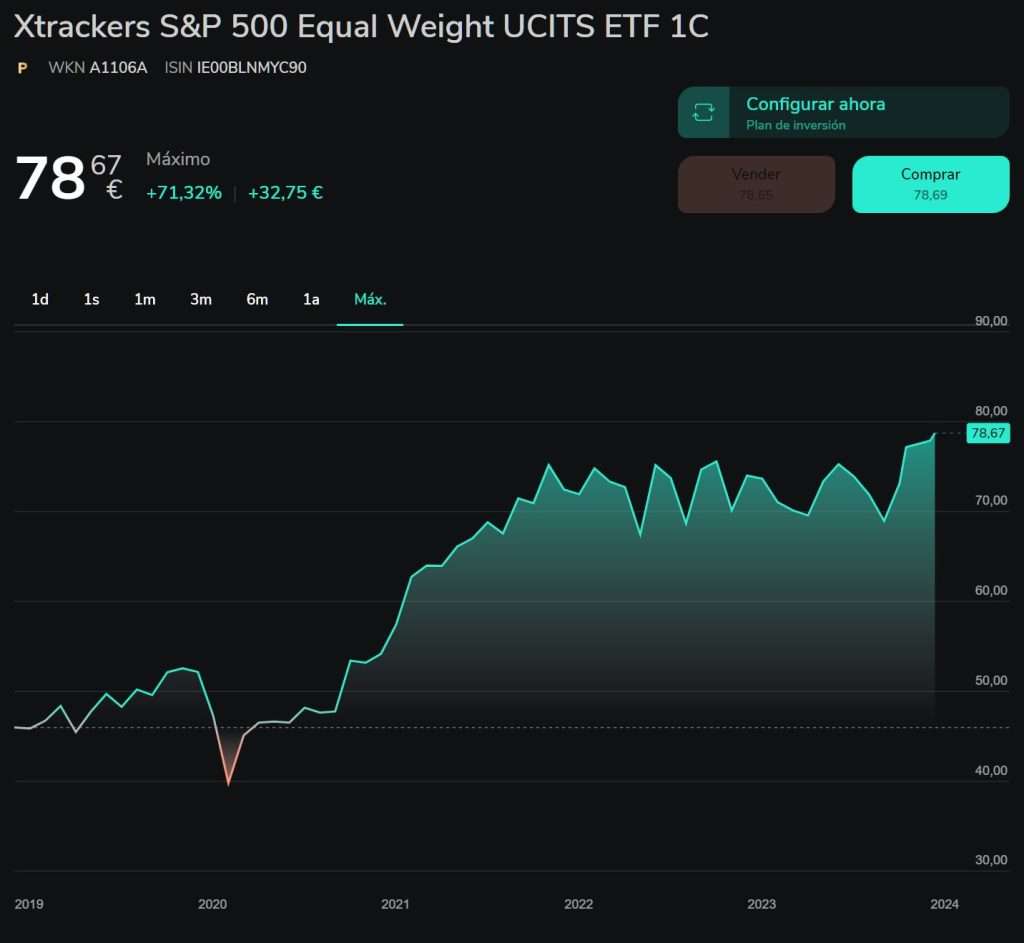Click the 2024 label on the chart axis

click(x=945, y=904)
